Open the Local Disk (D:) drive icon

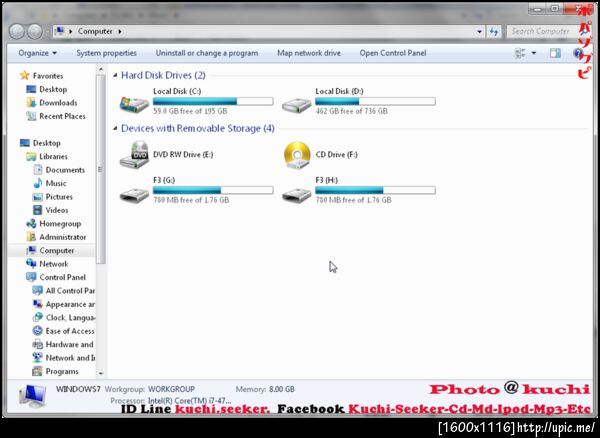[x=297, y=104]
